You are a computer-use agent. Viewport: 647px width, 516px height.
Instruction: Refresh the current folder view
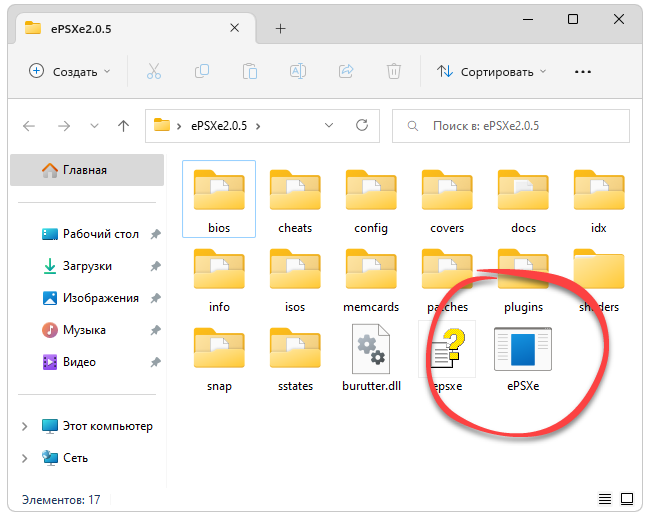(362, 125)
